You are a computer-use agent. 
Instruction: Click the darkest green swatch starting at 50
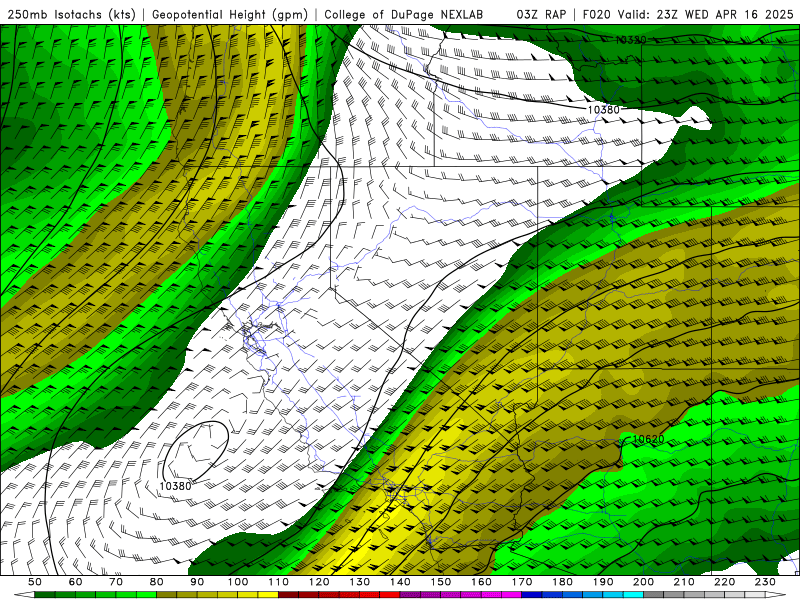(x=45, y=595)
